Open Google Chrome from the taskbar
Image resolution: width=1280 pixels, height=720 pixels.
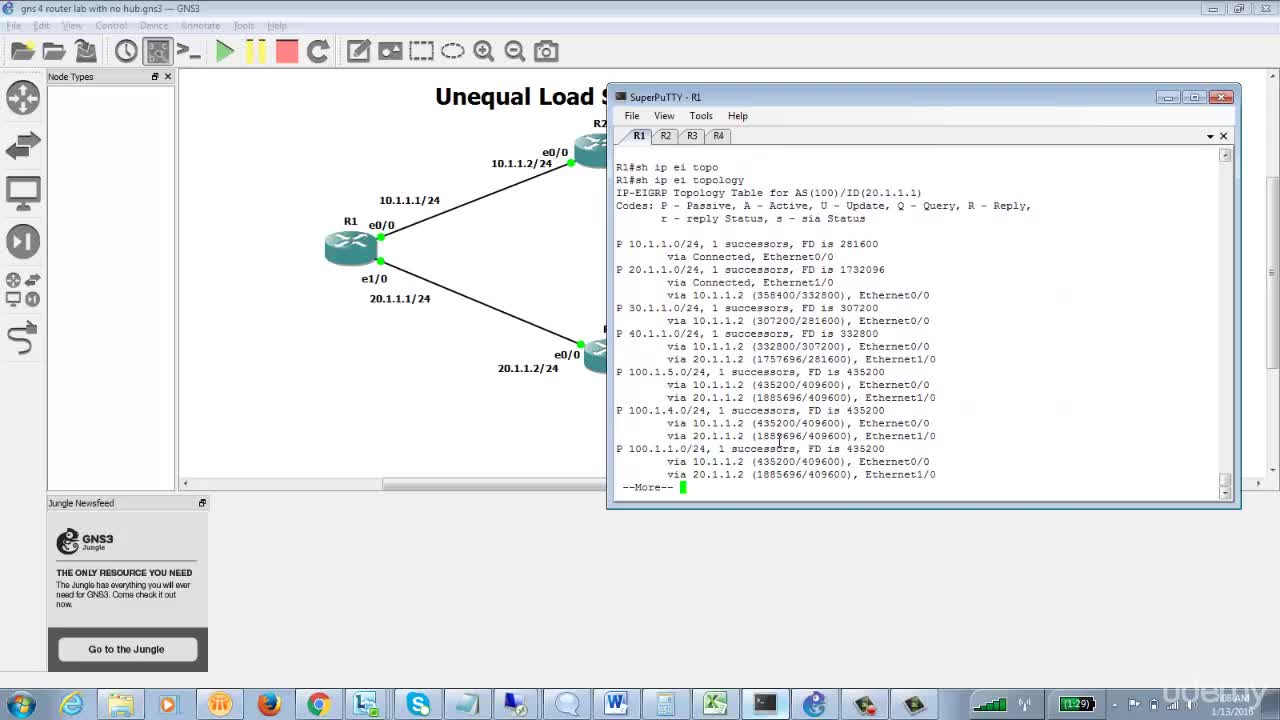pos(318,705)
